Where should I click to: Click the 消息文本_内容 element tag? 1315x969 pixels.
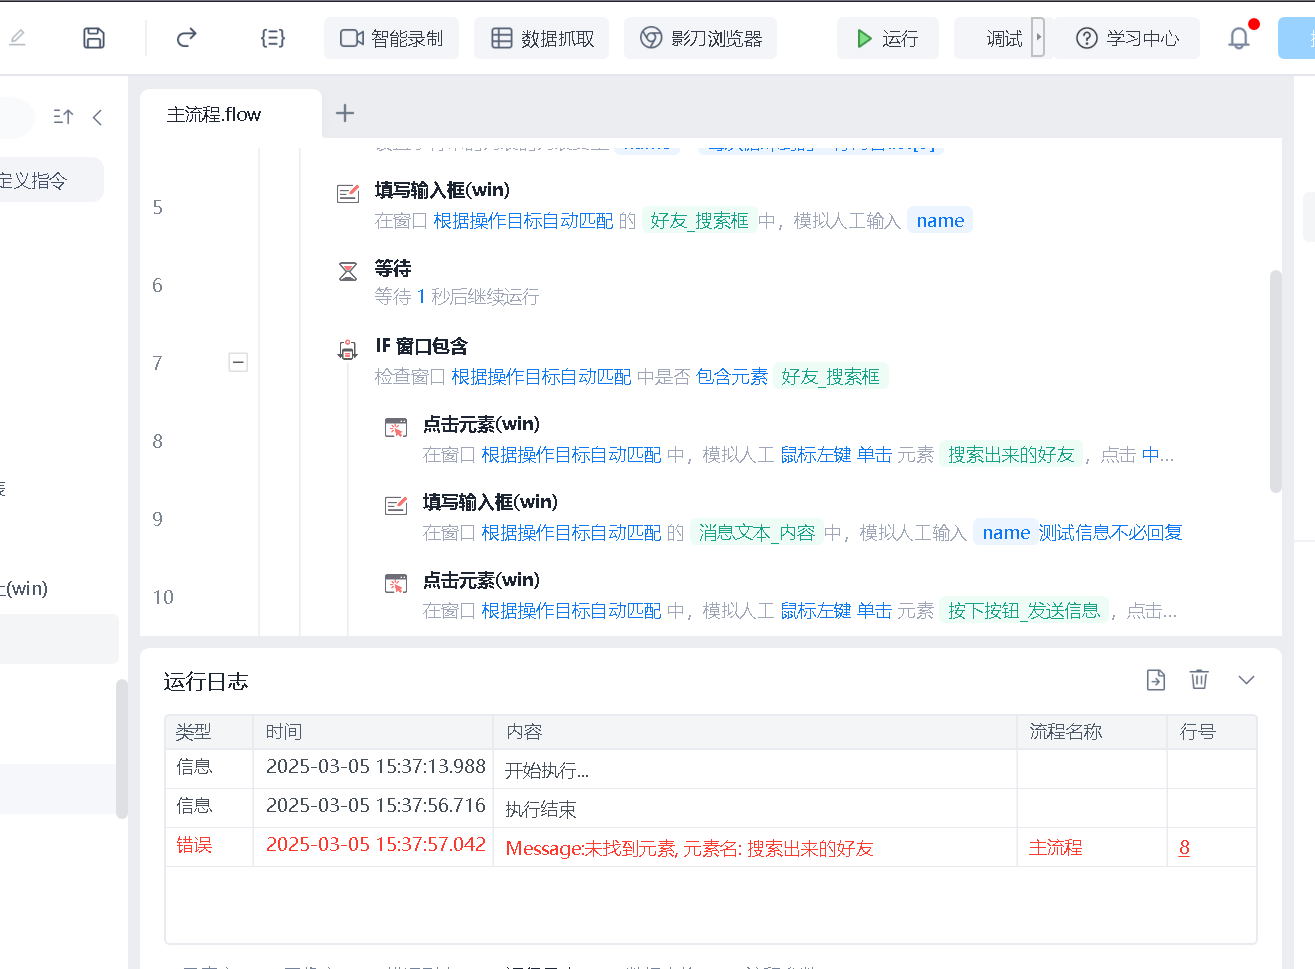[x=757, y=532]
